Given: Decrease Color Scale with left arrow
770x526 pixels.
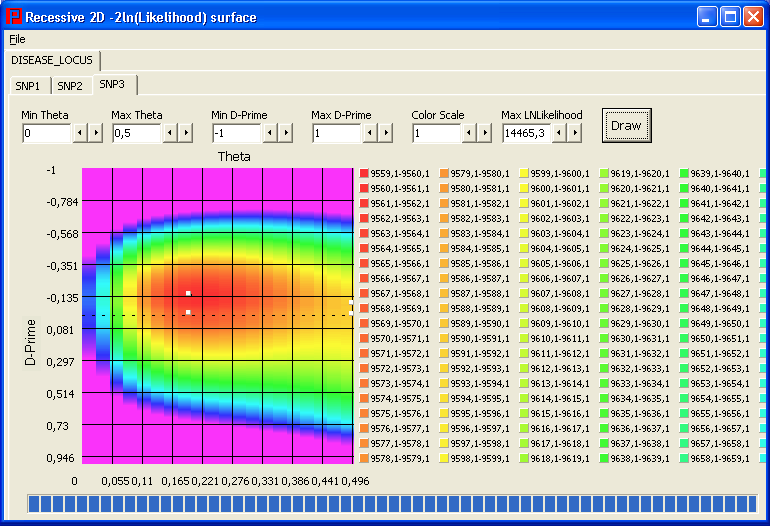Looking at the screenshot, I should pyautogui.click(x=469, y=133).
